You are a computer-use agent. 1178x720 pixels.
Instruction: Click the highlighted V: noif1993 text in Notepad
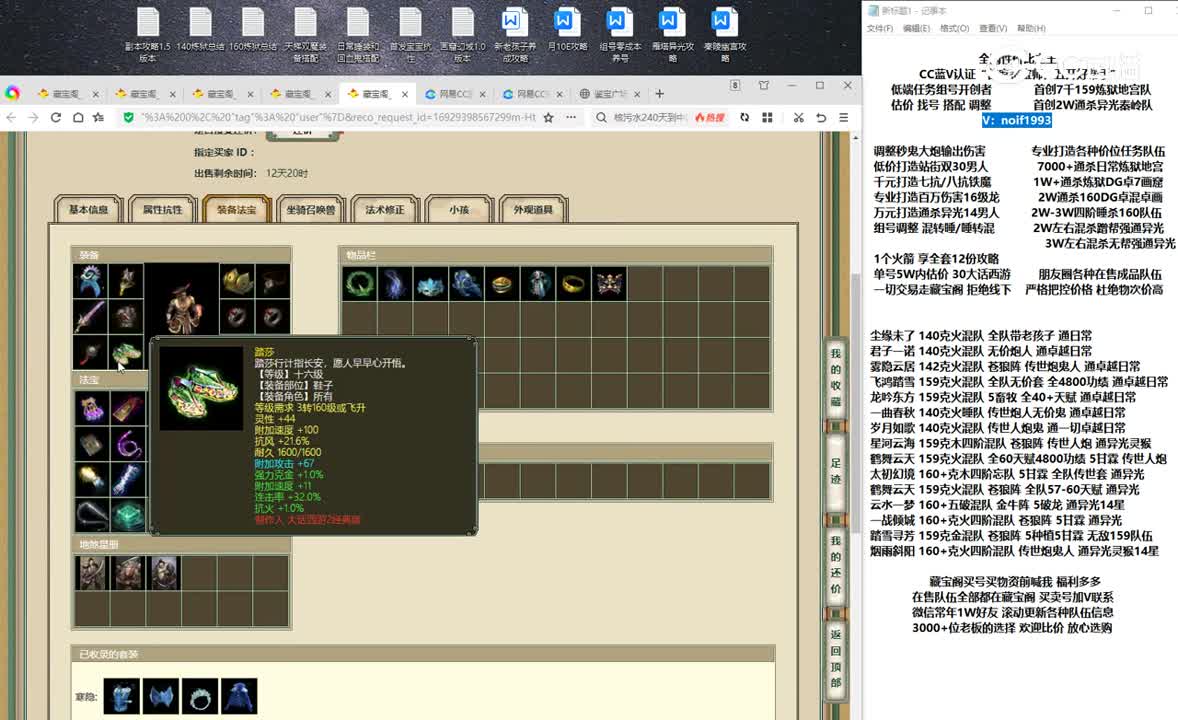pos(1016,120)
